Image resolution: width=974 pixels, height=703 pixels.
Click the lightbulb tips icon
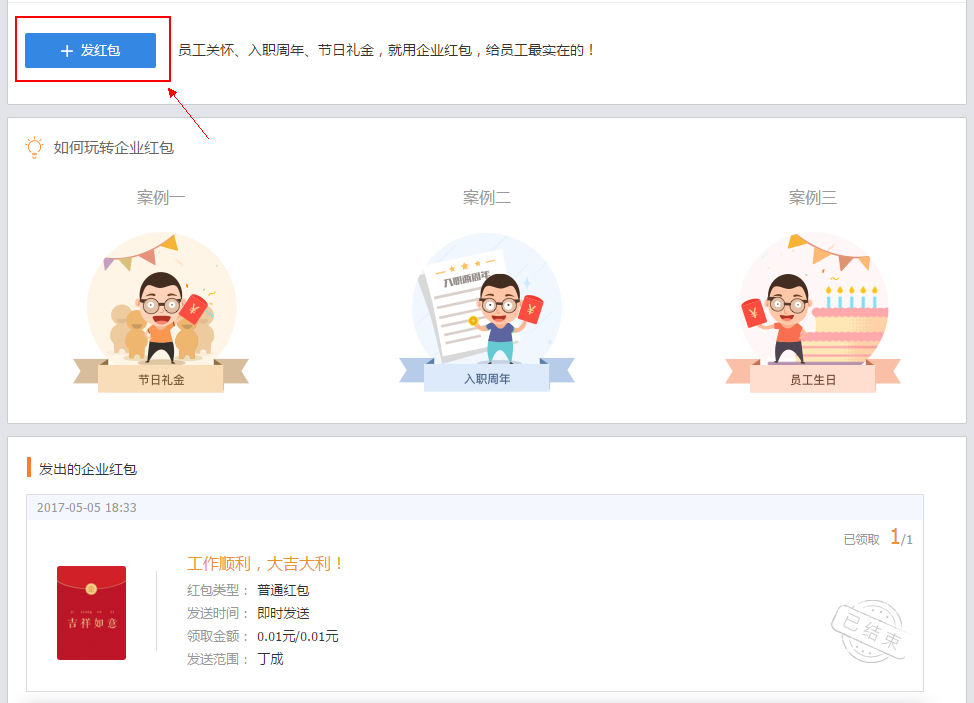(x=35, y=148)
